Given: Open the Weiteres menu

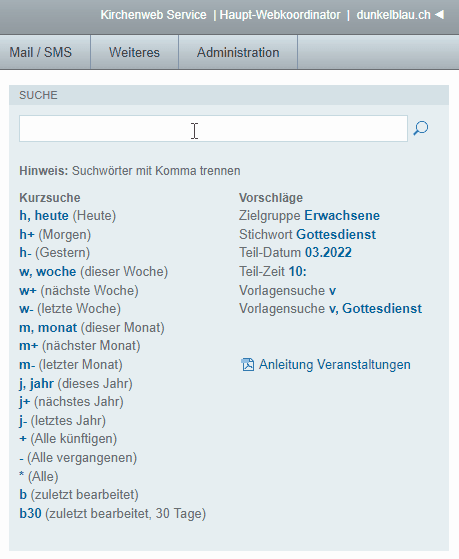Looking at the screenshot, I should [x=134, y=52].
